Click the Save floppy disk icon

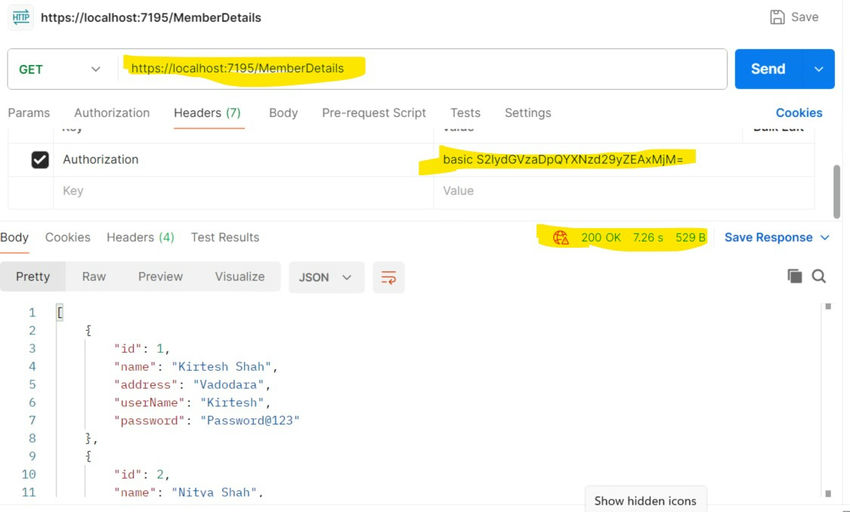pos(777,17)
